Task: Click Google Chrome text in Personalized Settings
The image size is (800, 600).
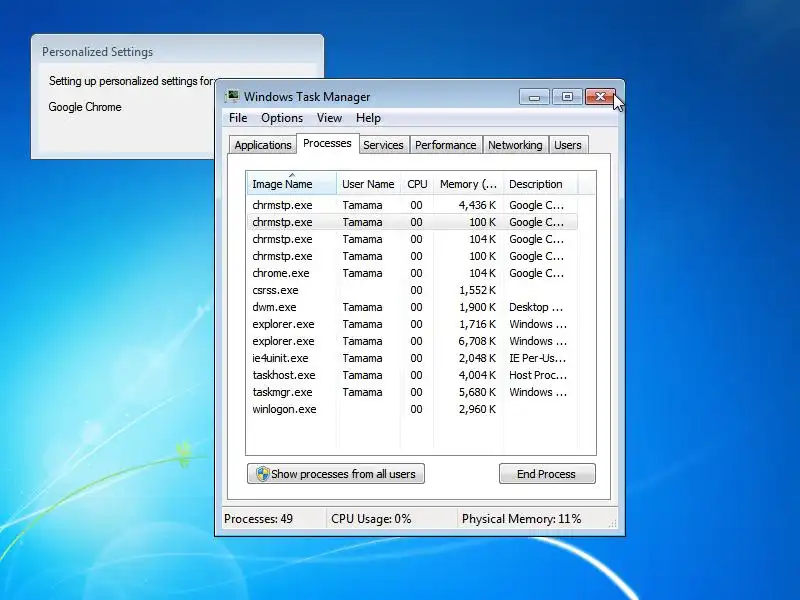Action: click(x=85, y=107)
